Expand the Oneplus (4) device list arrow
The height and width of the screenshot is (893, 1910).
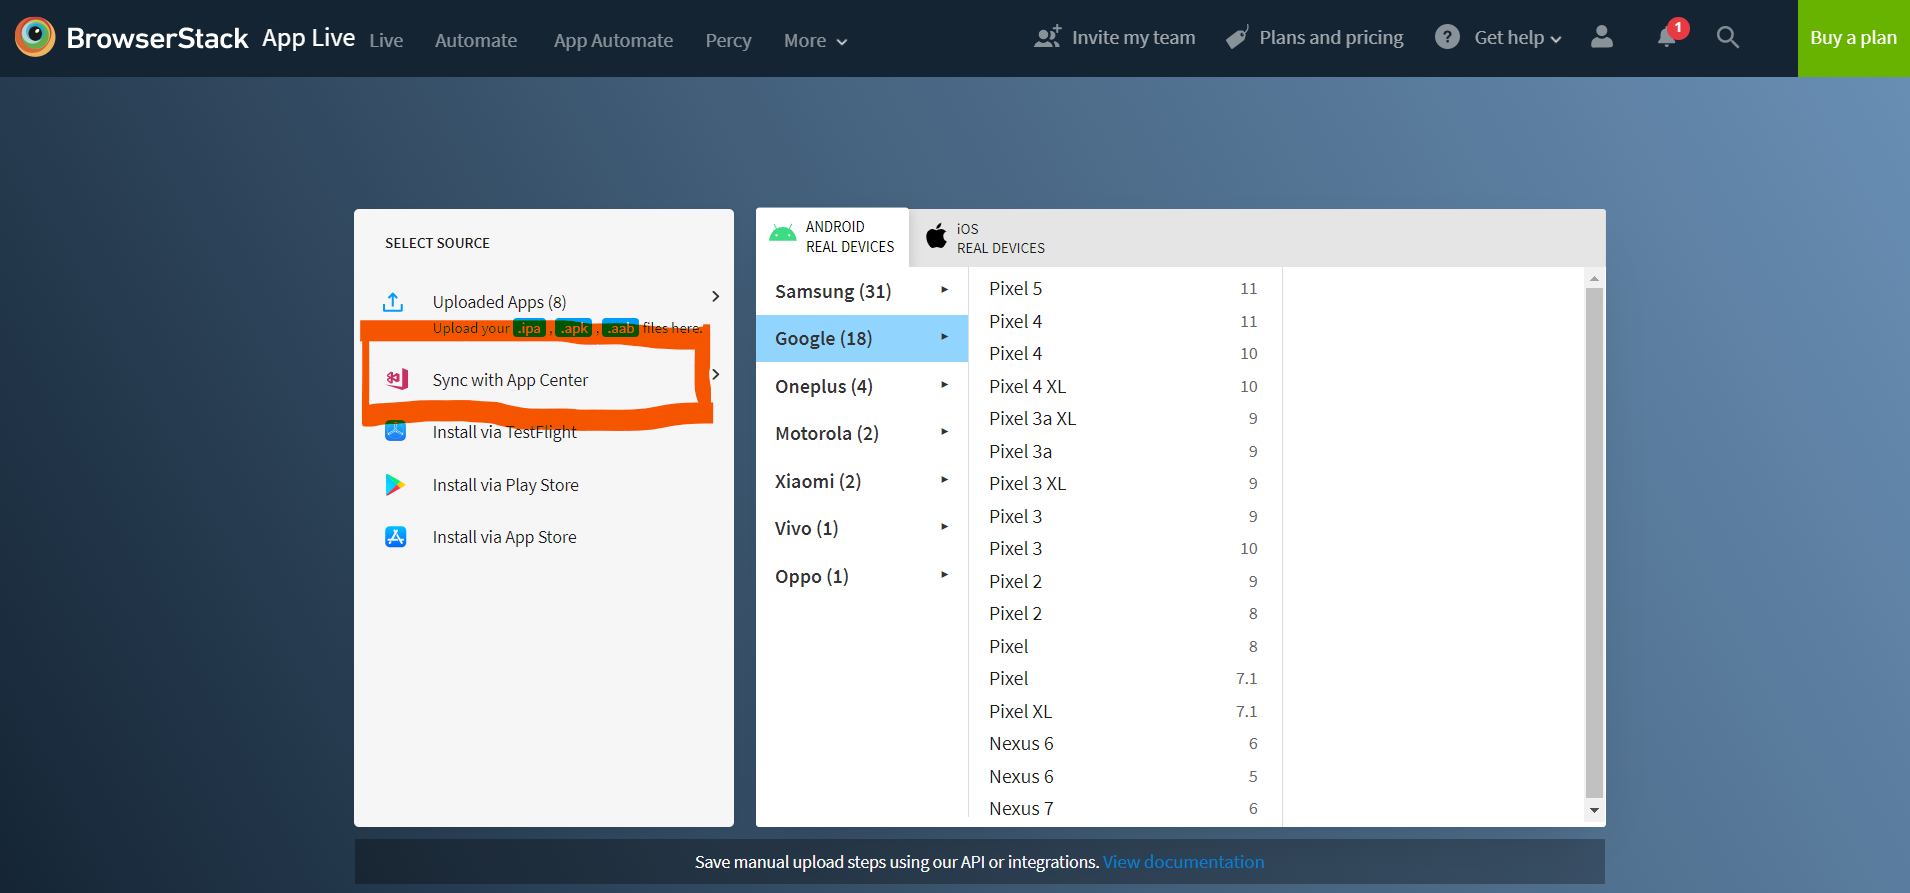point(944,384)
